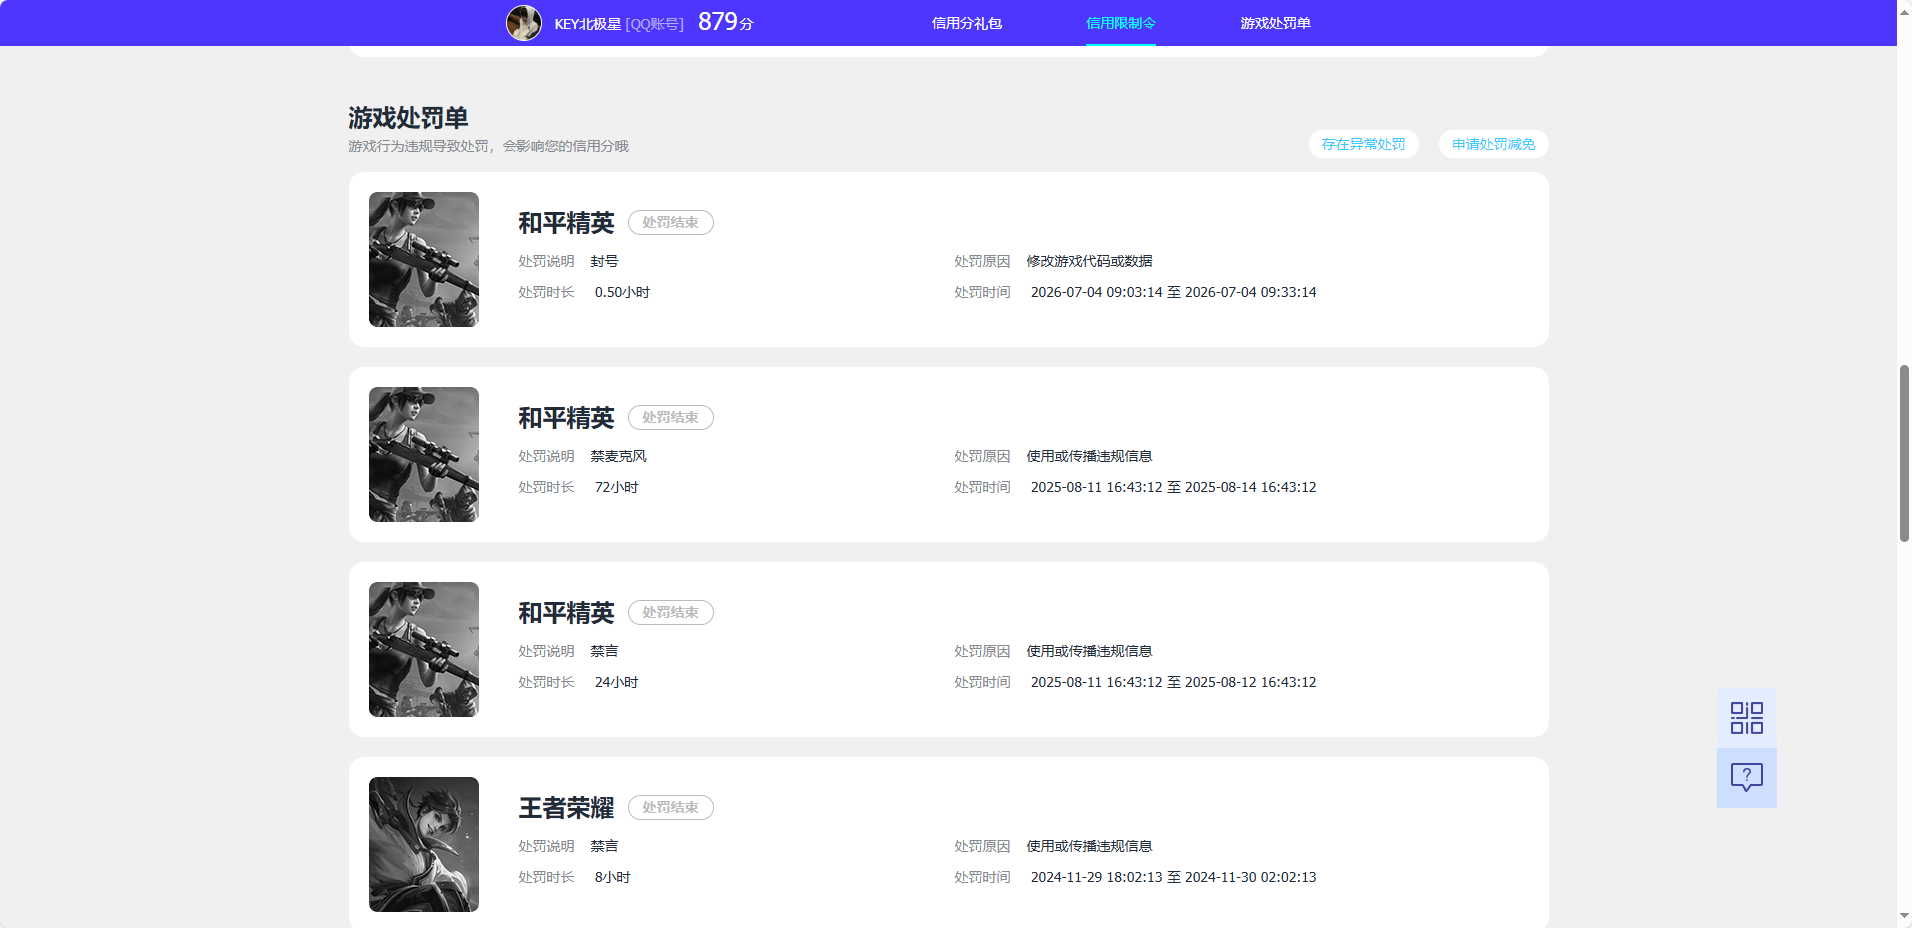1912x928 pixels.
Task: Click the 8小时 duration value
Action: (612, 877)
